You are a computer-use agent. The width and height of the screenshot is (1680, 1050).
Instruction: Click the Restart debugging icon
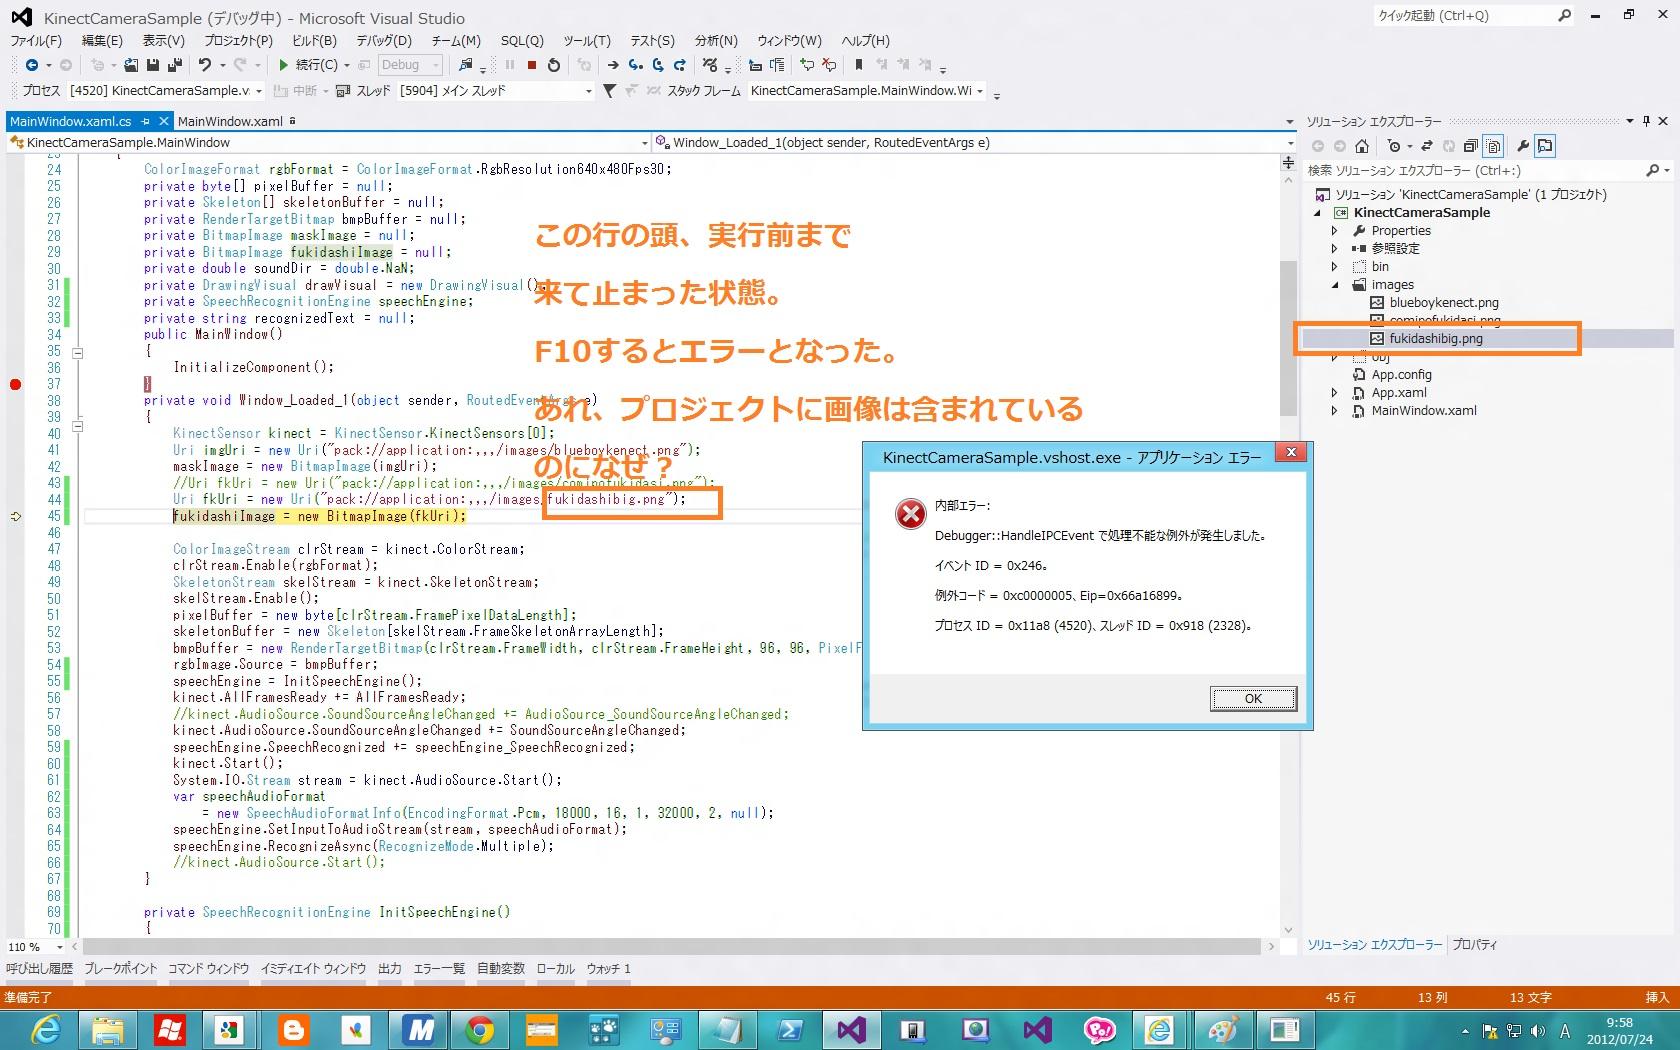tap(554, 65)
